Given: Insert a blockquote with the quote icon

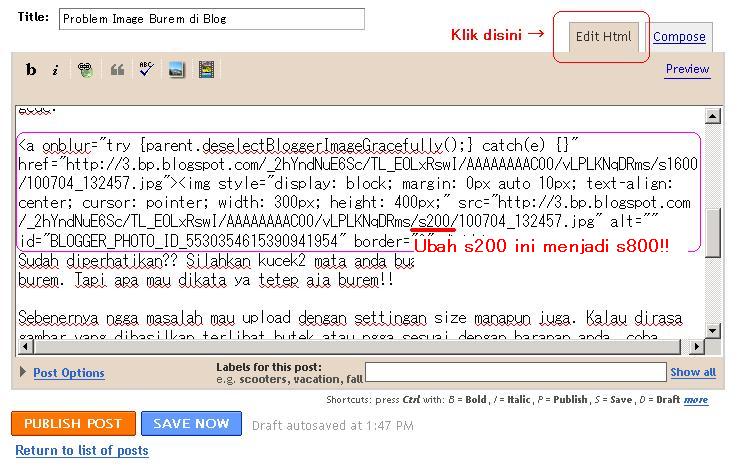Looking at the screenshot, I should pyautogui.click(x=117, y=70).
